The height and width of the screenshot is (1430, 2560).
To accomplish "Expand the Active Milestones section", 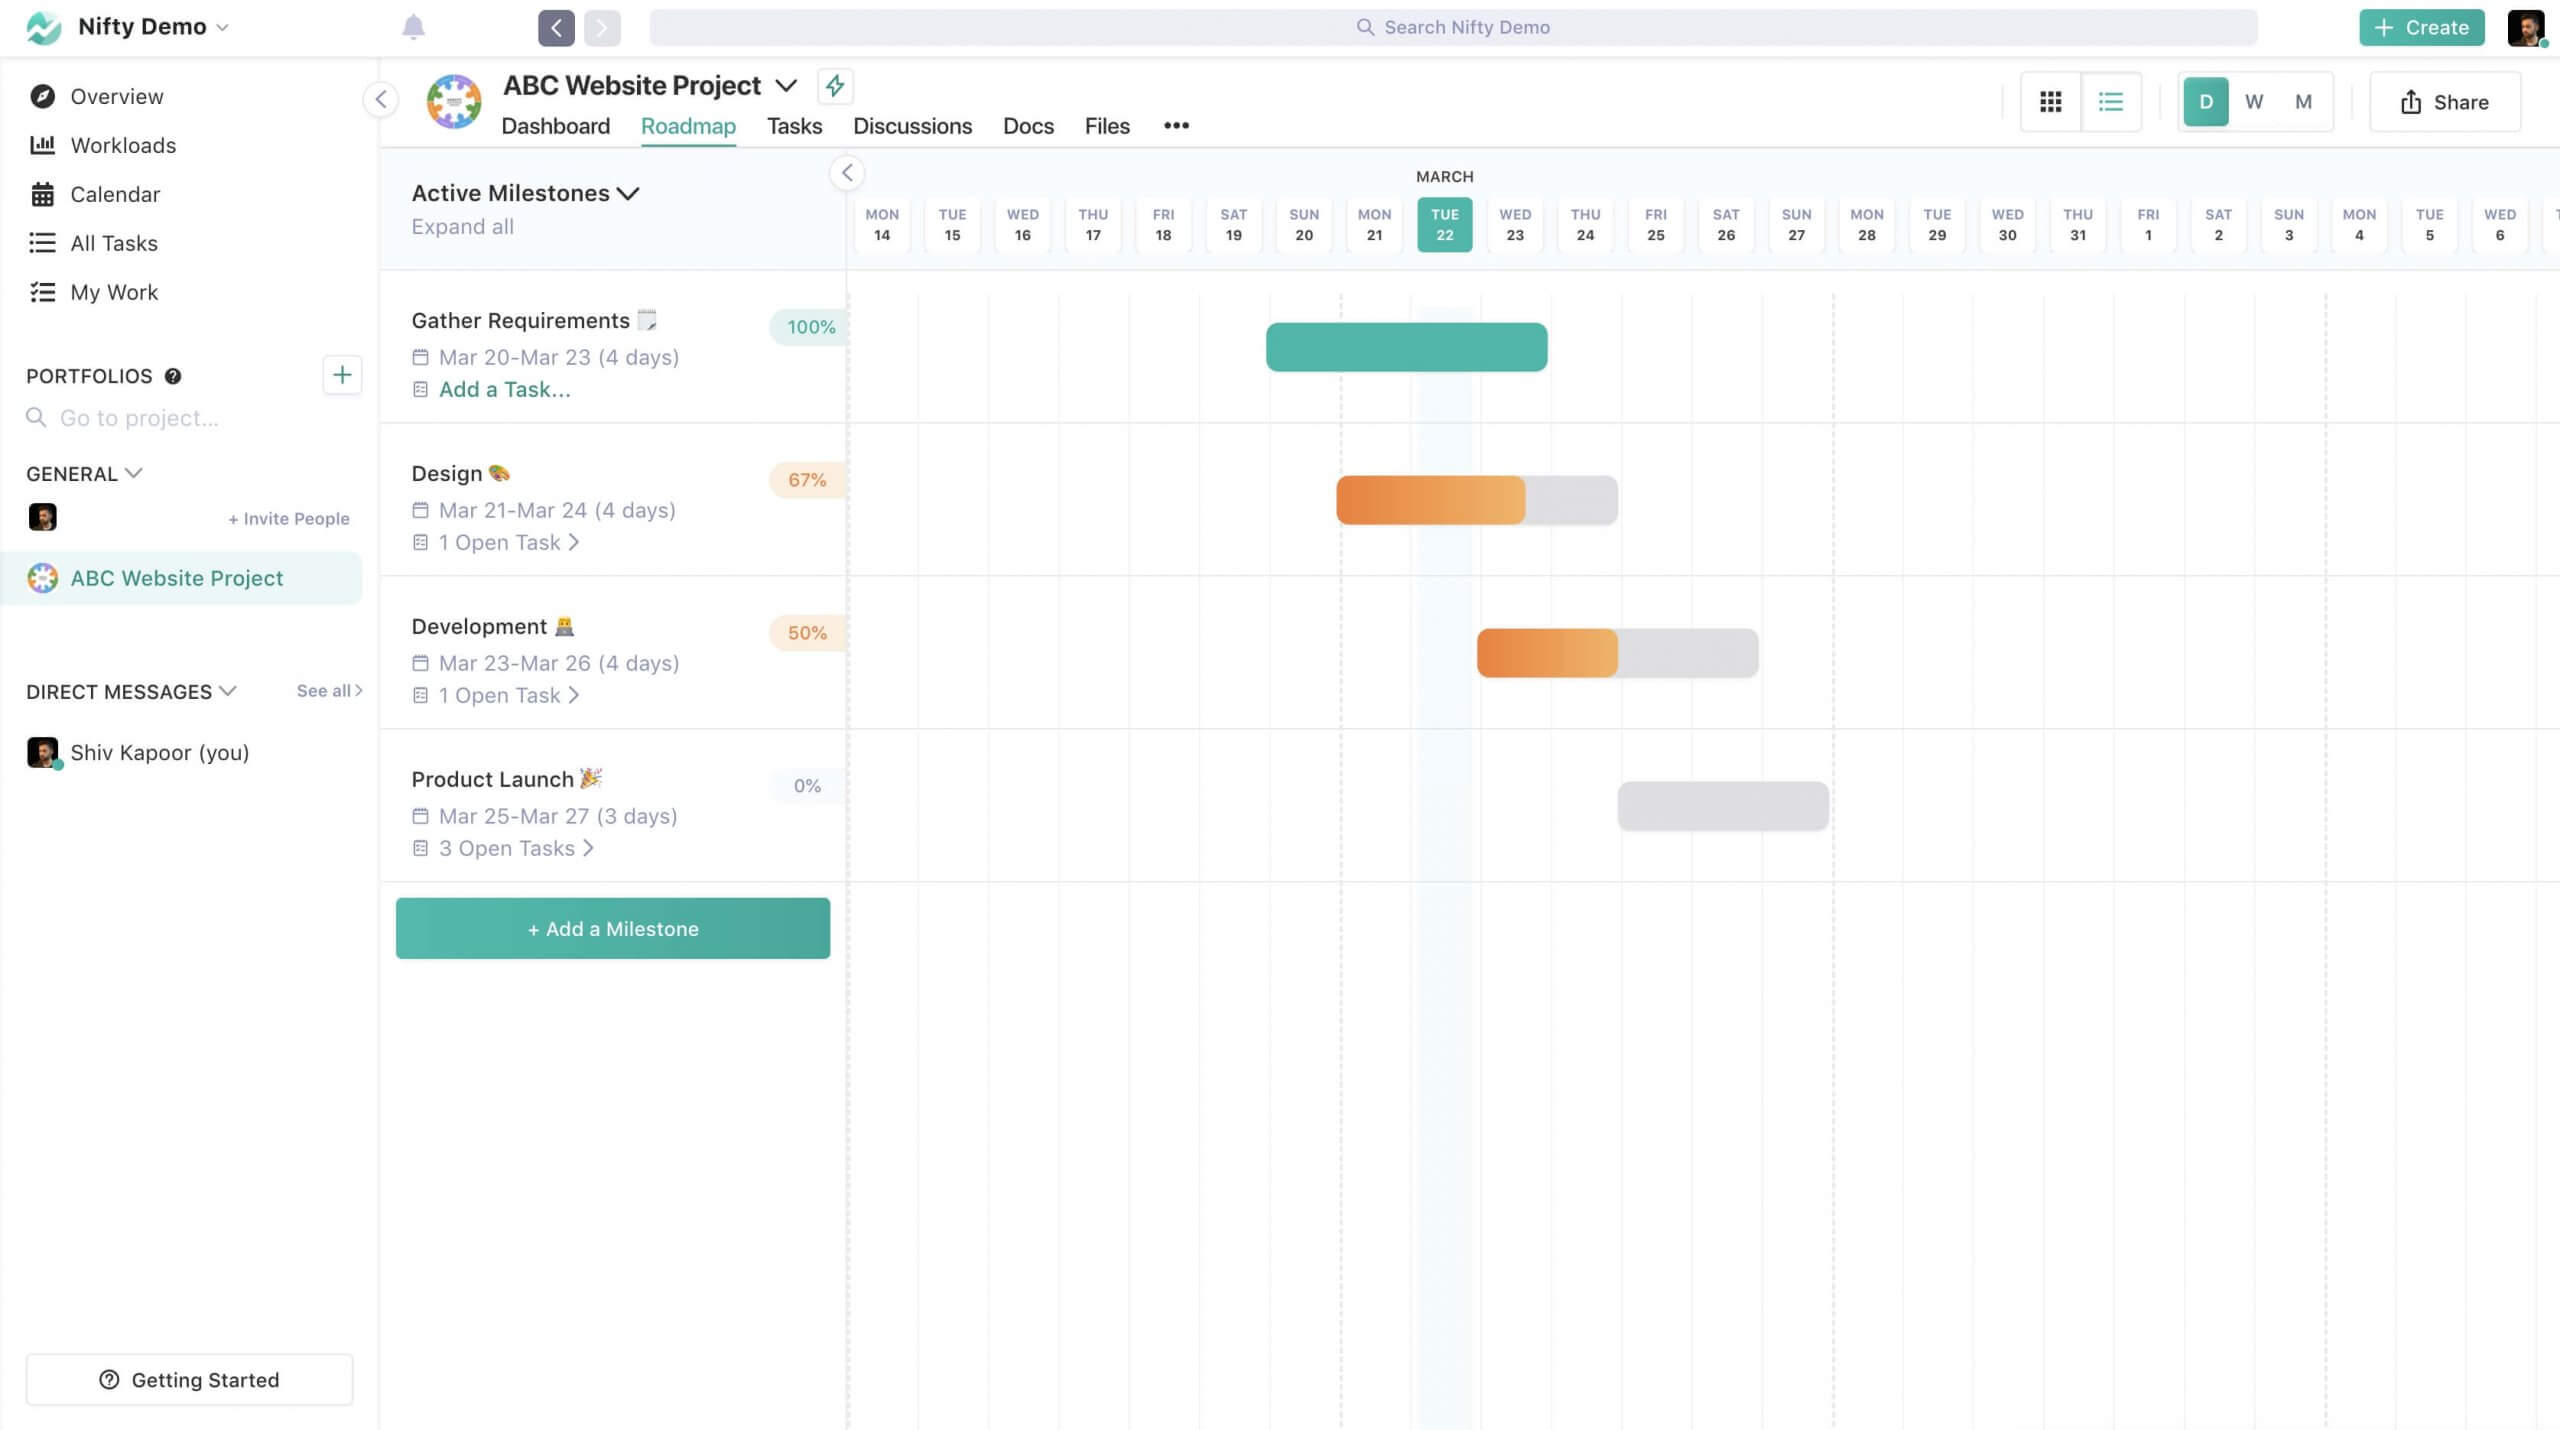I will 462,225.
